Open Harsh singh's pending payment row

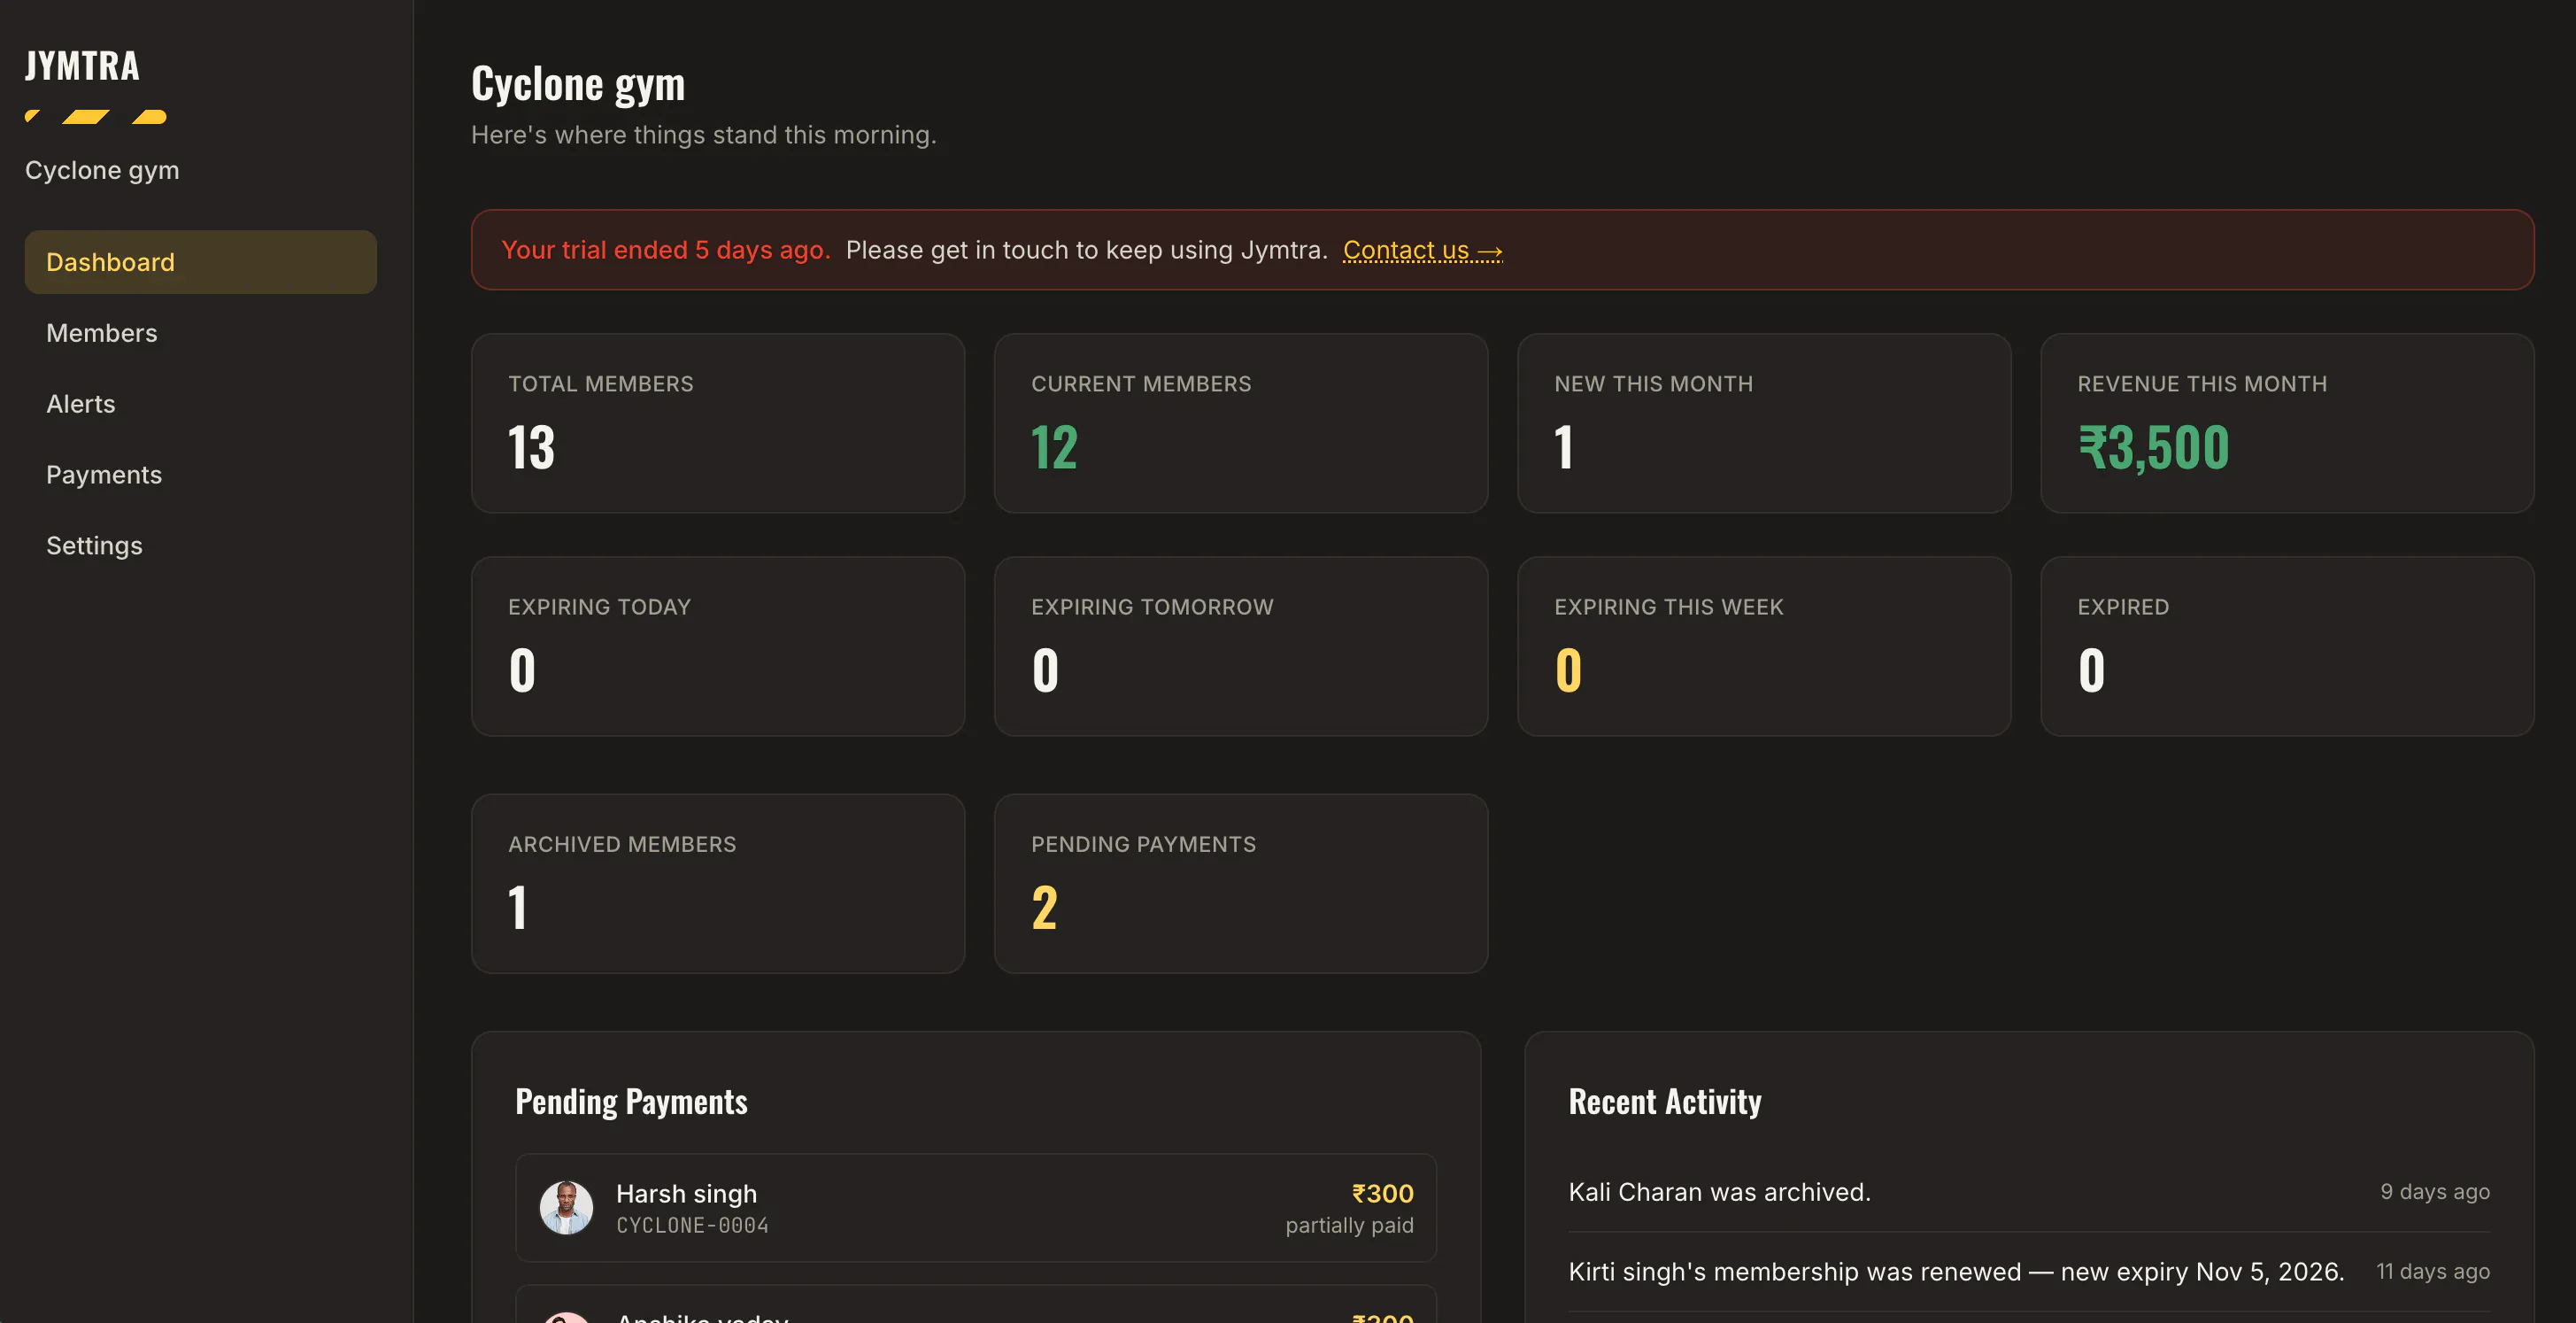pyautogui.click(x=976, y=1208)
